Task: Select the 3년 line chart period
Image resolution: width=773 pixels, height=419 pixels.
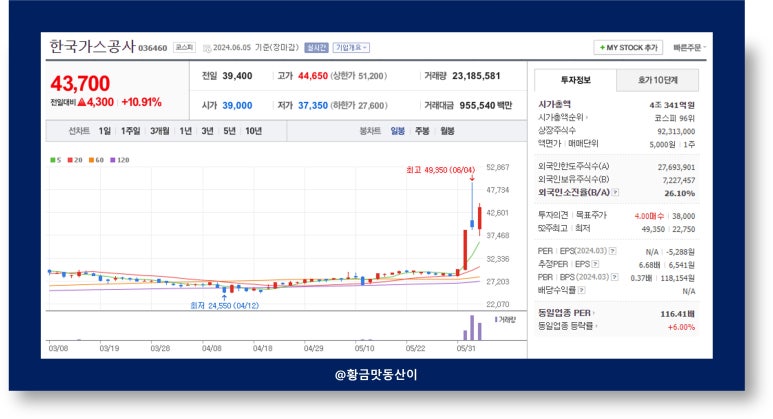Action: [x=207, y=131]
